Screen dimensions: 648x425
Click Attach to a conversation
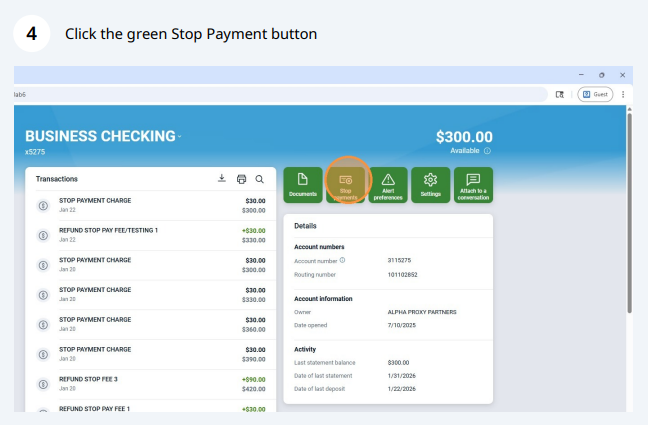point(474,184)
